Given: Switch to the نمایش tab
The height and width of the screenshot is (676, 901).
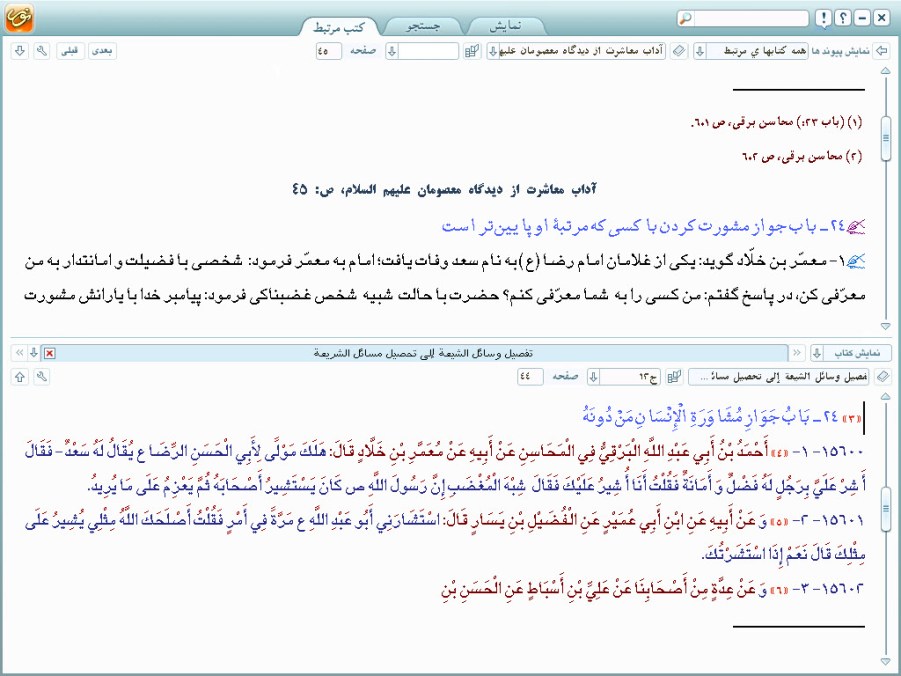Looking at the screenshot, I should [506, 26].
